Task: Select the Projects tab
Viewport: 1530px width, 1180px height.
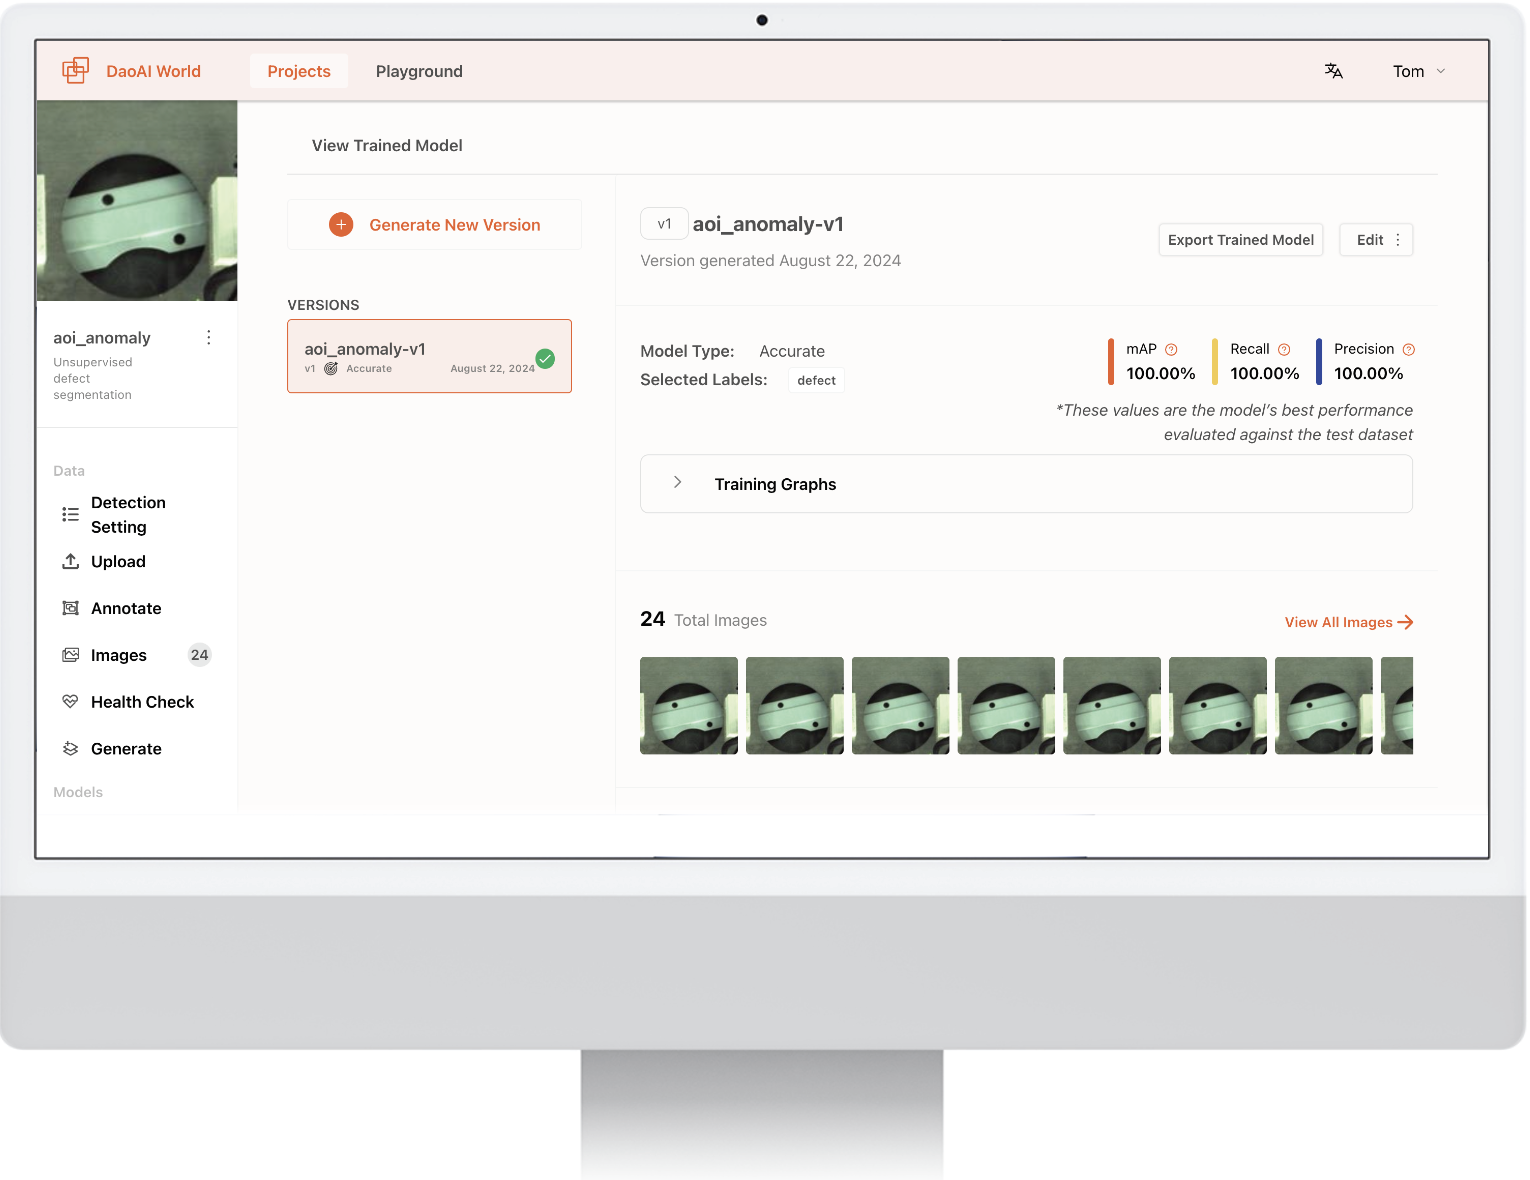Action: click(x=298, y=71)
